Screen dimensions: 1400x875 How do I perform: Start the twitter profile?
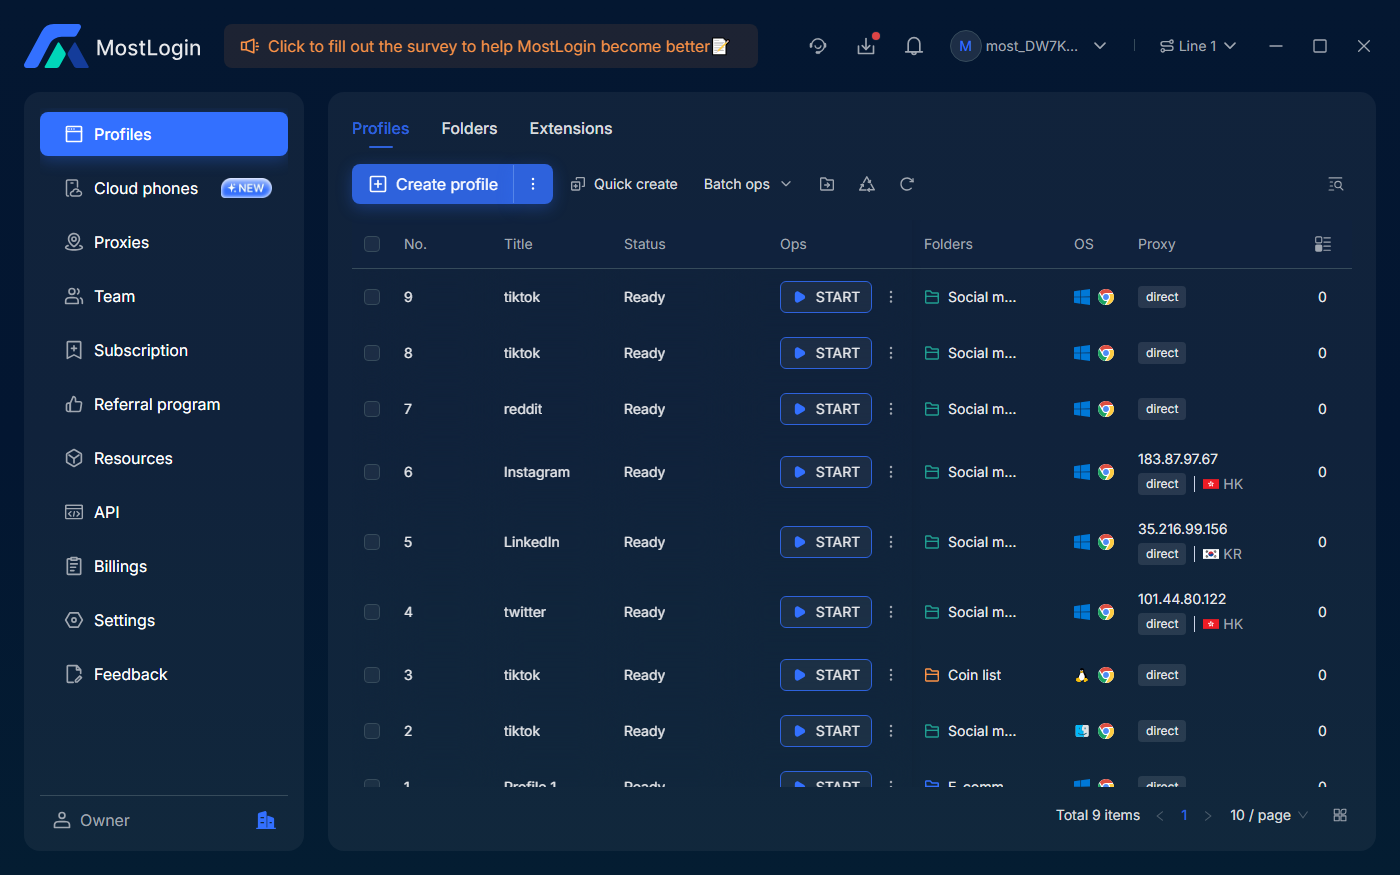826,612
